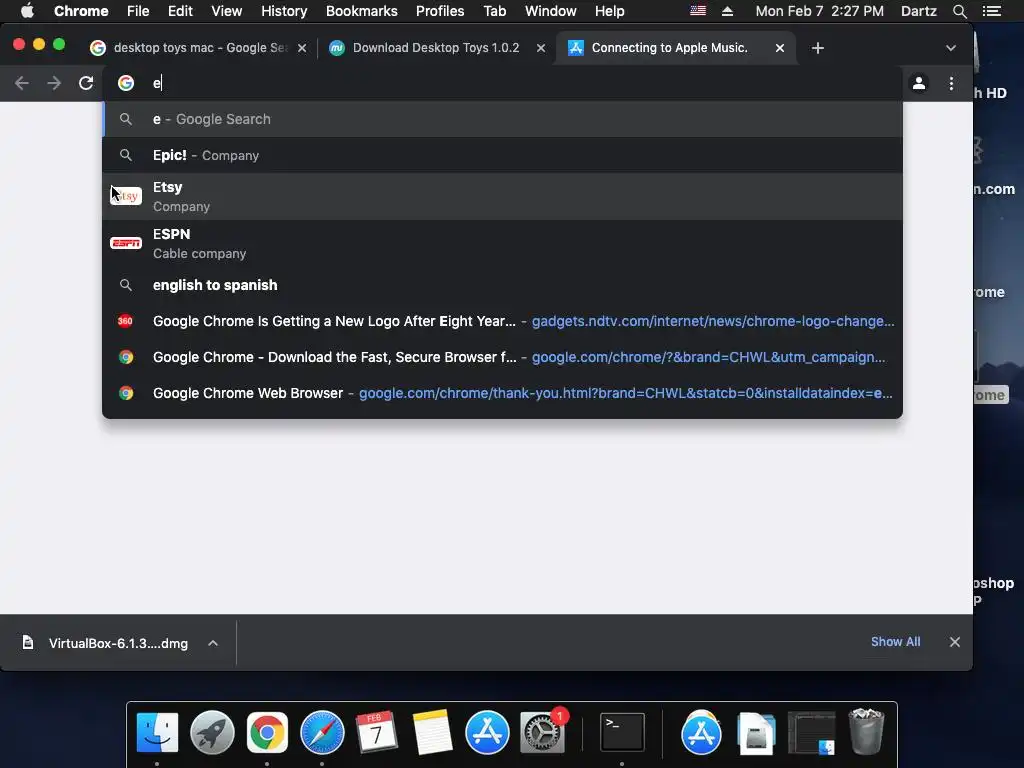Open Spotlight search in the menu bar
The height and width of the screenshot is (768, 1024).
[x=959, y=11]
